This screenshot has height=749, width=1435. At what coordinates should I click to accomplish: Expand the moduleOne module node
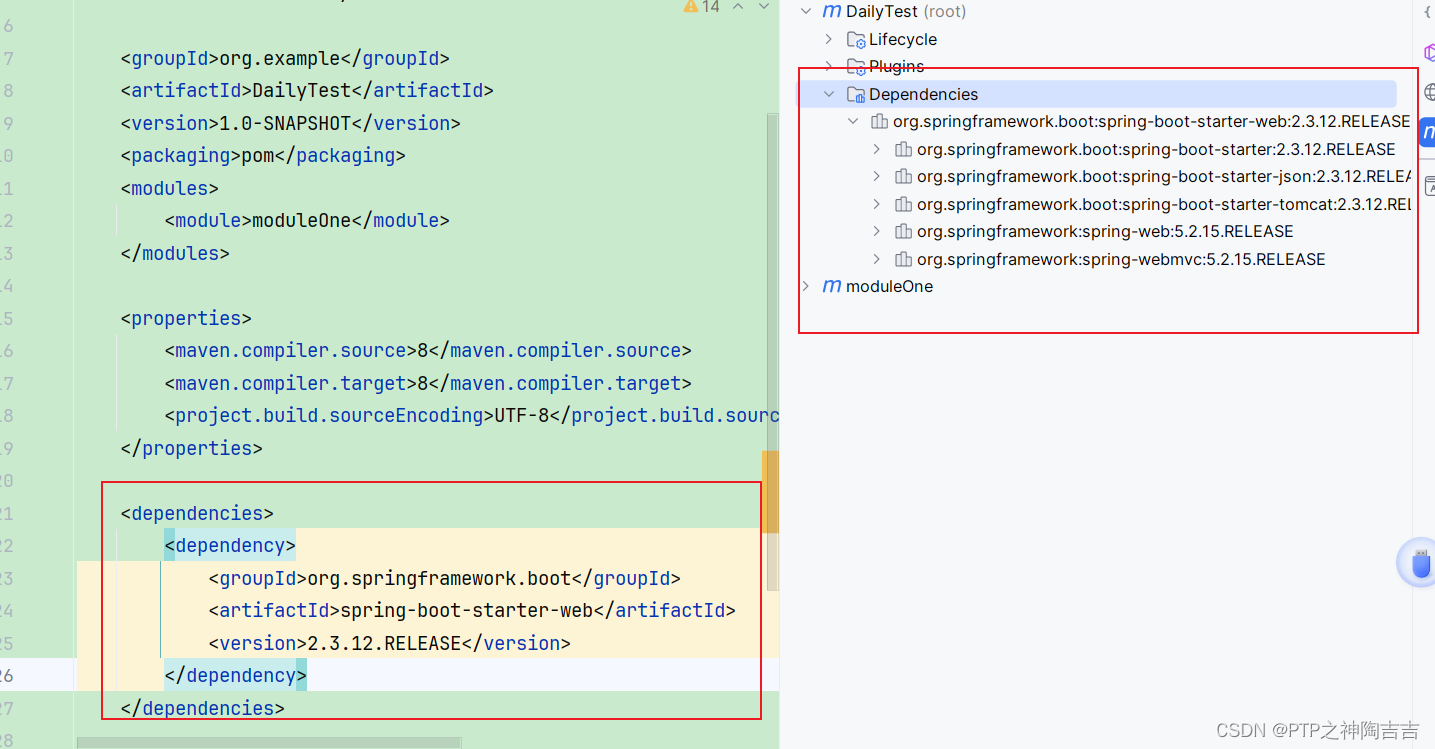coord(807,286)
